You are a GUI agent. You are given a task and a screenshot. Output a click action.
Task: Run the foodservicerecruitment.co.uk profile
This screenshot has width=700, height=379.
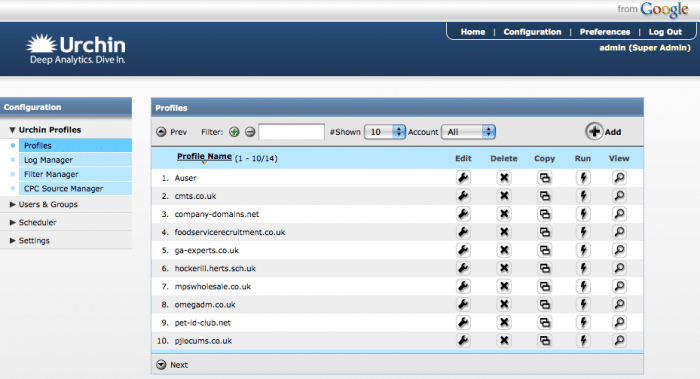tap(583, 232)
